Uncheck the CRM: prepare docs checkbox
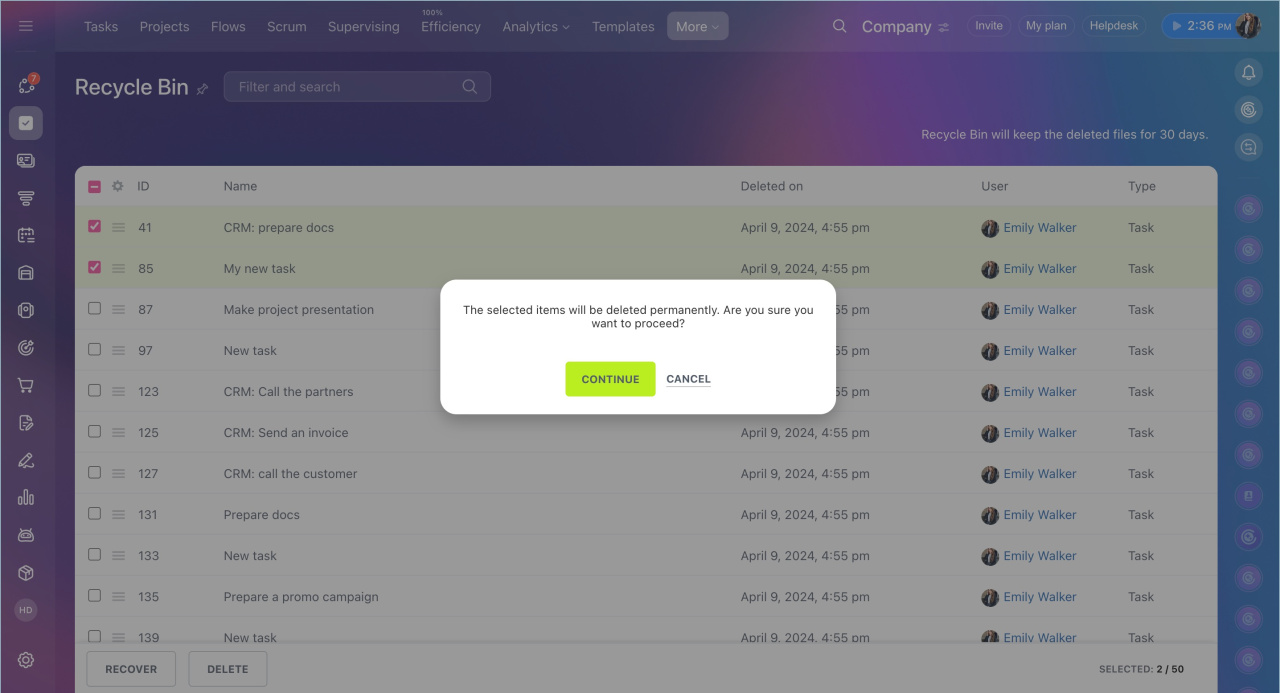 click(x=95, y=227)
